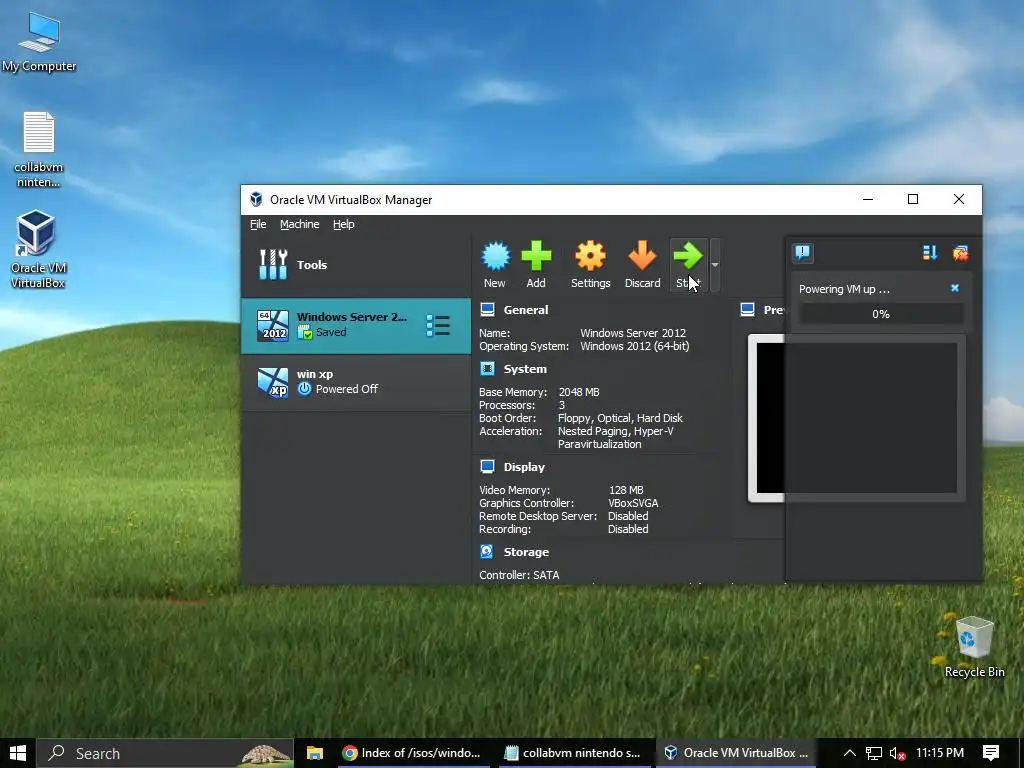Click the Graphics Controller VBoxSVGA value
Image resolution: width=1024 pixels, height=768 pixels.
coord(633,503)
